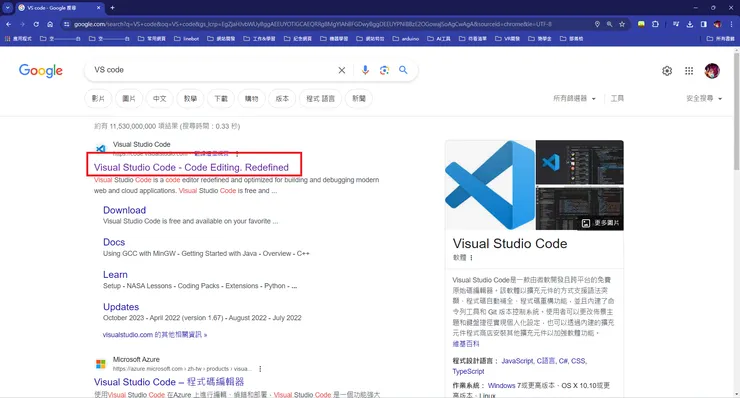Open the JavaScript programming language link
The image size is (740, 398).
click(x=517, y=361)
